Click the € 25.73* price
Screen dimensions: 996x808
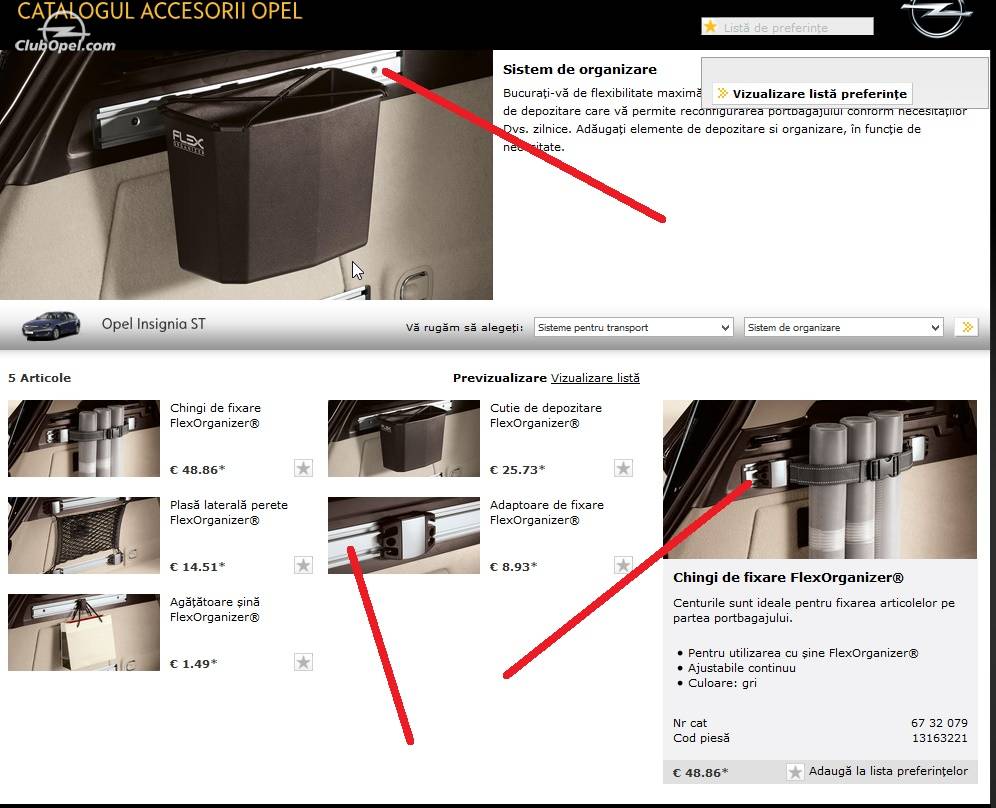click(517, 470)
